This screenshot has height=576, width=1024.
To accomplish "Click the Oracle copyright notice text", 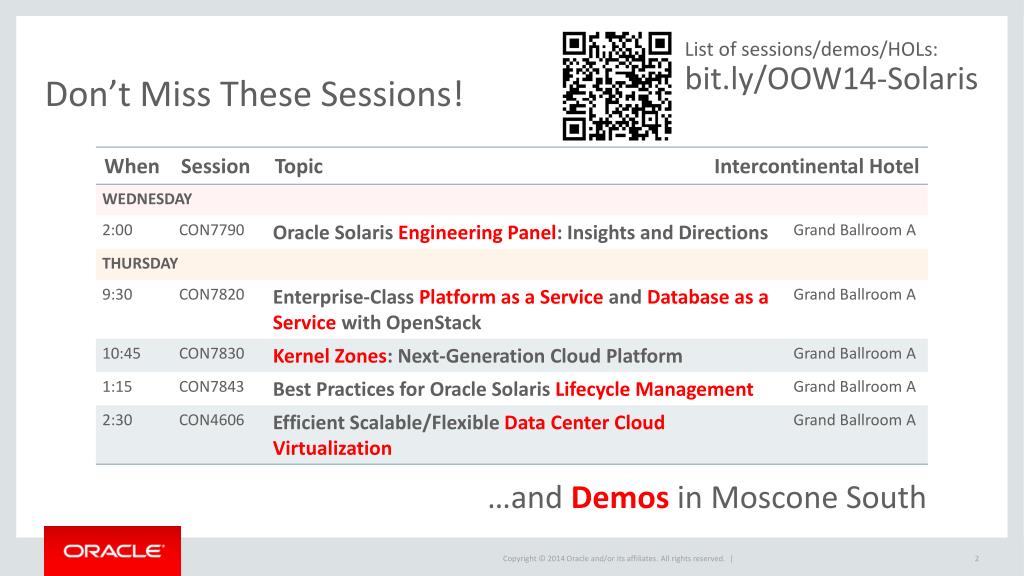I will [x=614, y=558].
